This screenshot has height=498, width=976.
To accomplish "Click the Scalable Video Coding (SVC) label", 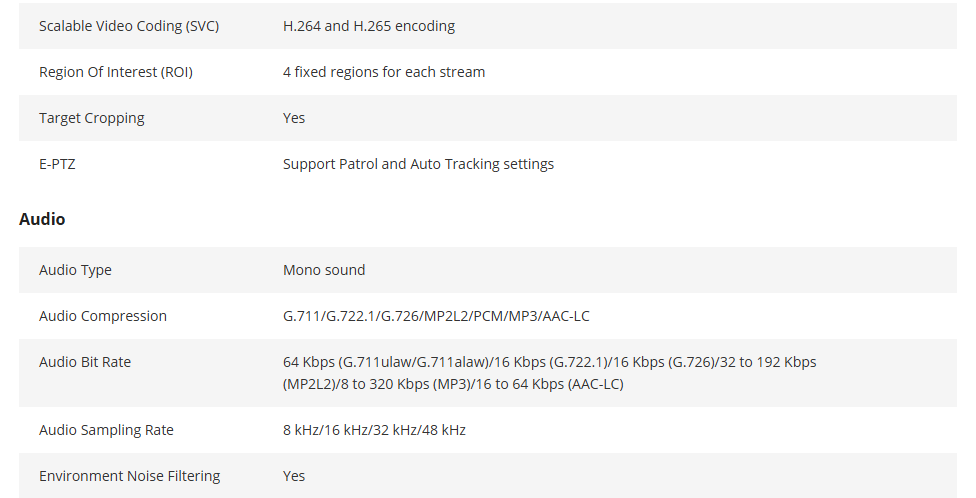I will [129, 26].
